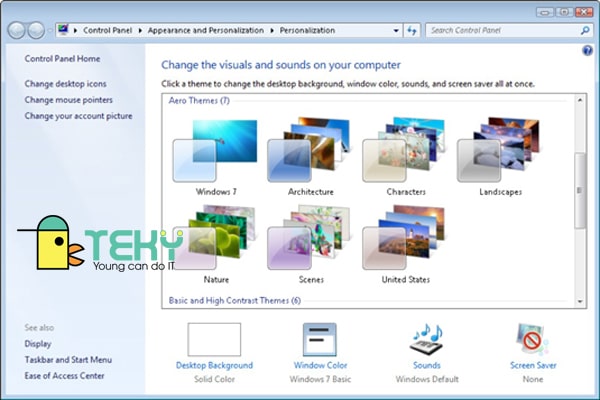This screenshot has height=400, width=600.
Task: Minimize the Personalization window
Action: [x=545, y=12]
